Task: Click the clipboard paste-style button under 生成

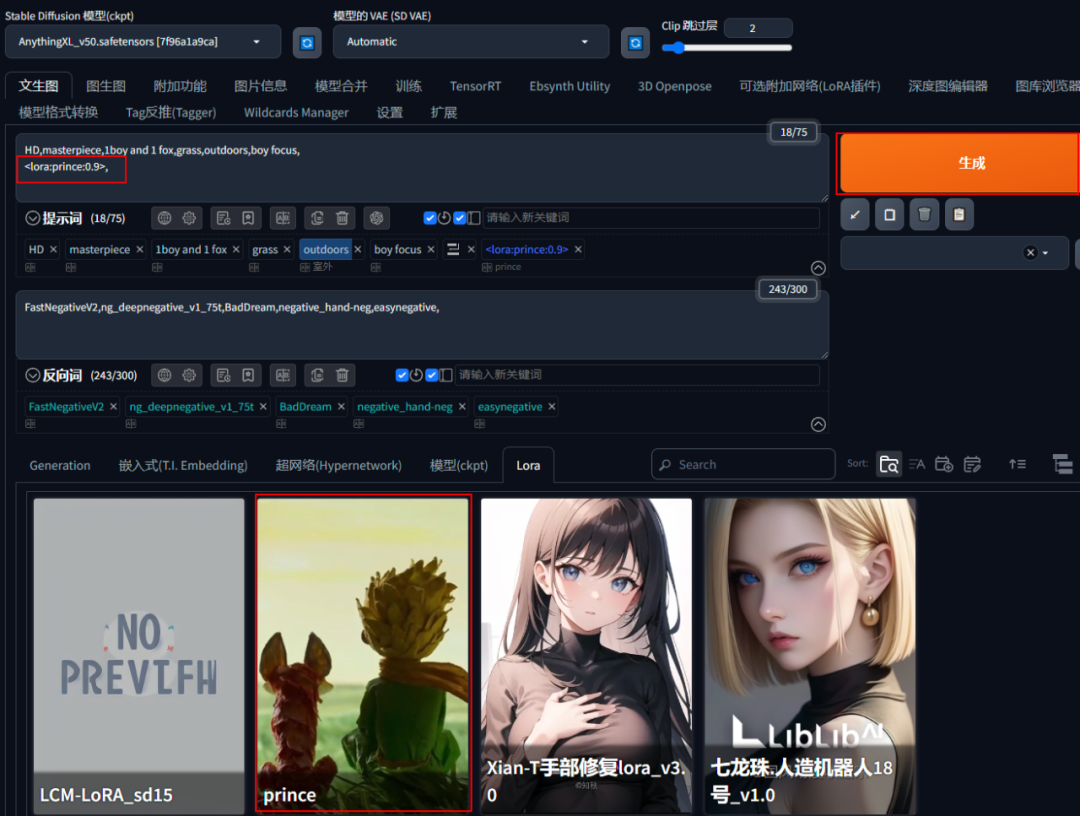Action: pyautogui.click(x=959, y=215)
